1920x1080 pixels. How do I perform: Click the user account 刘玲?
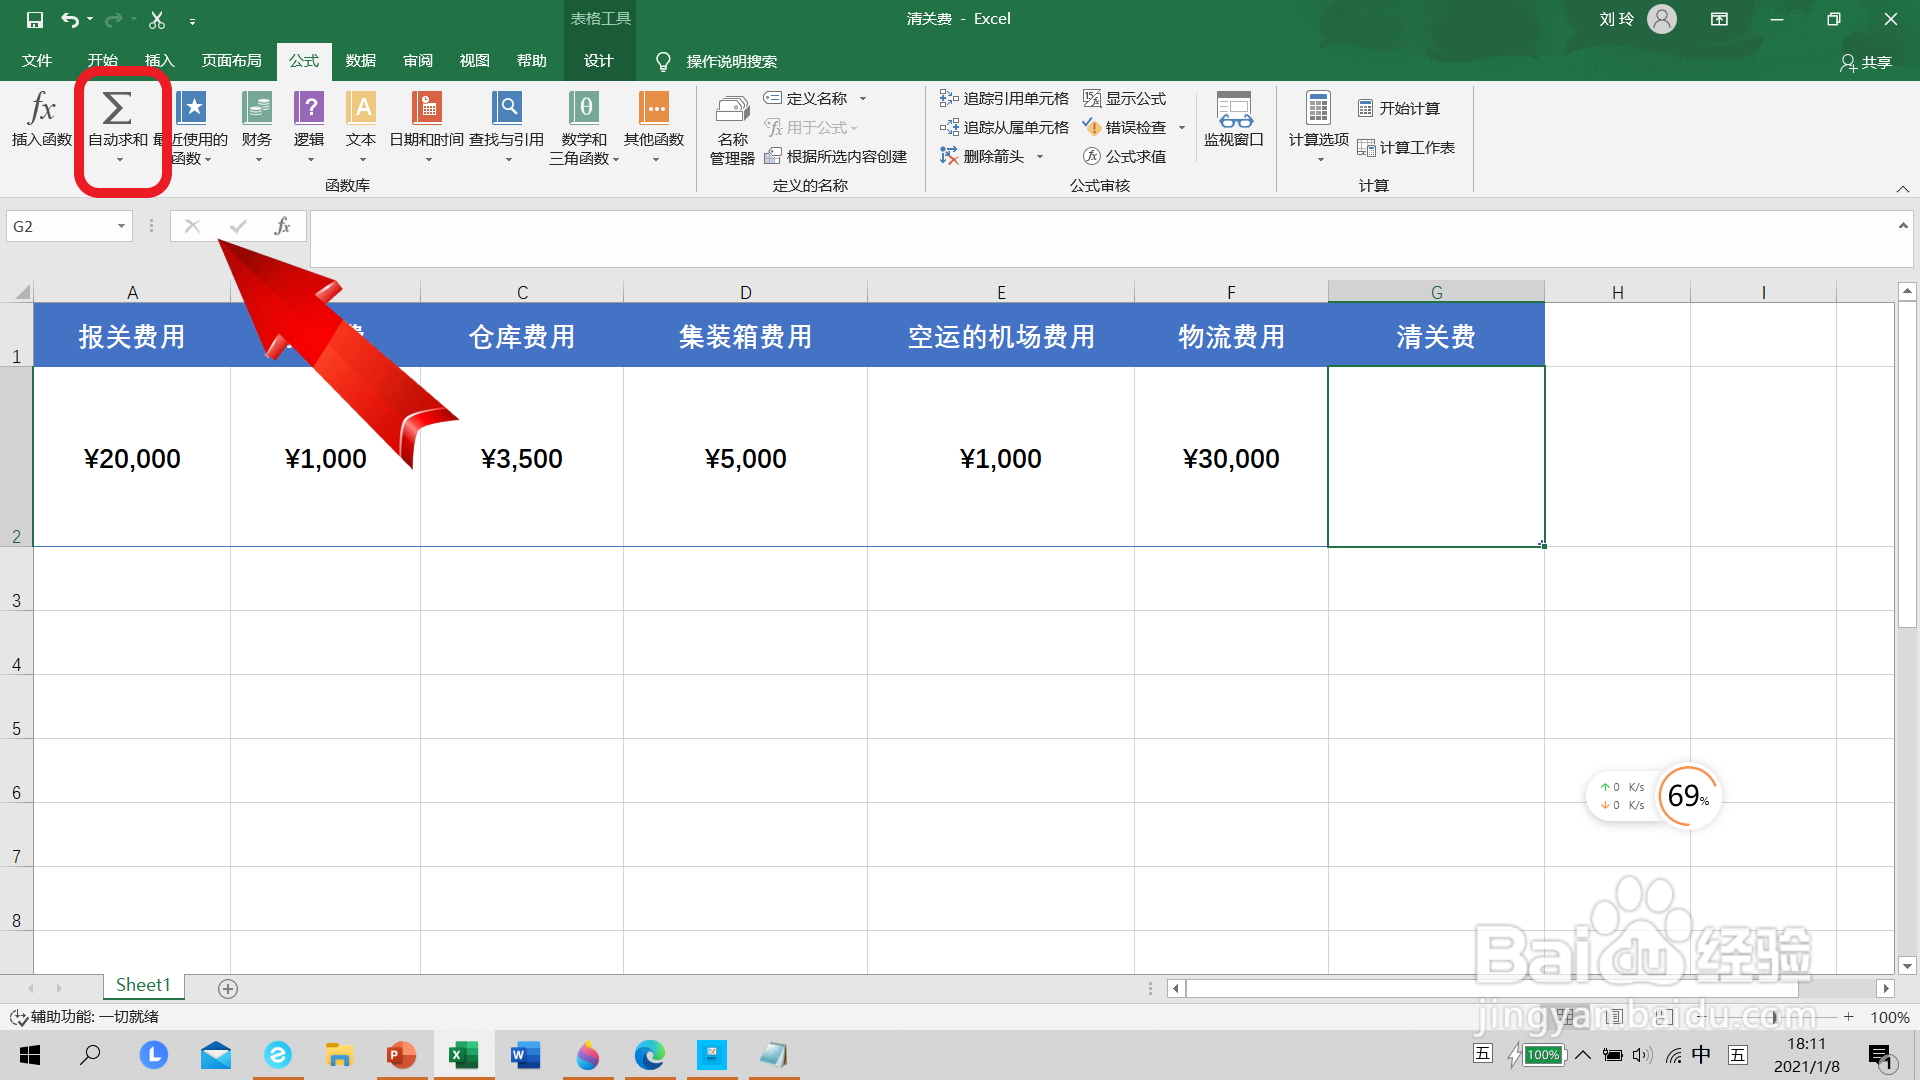pos(1637,19)
